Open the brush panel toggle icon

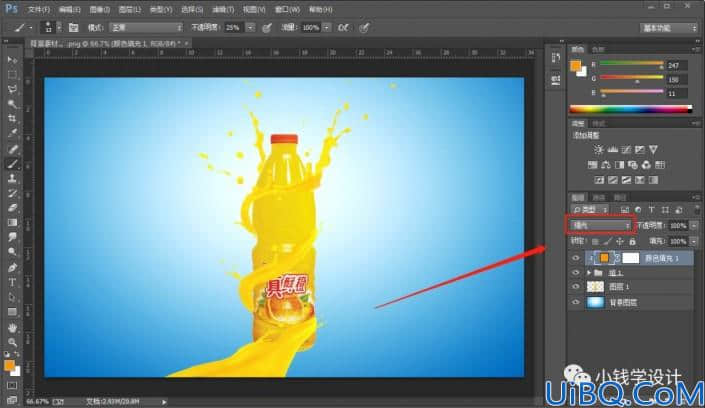coord(73,28)
